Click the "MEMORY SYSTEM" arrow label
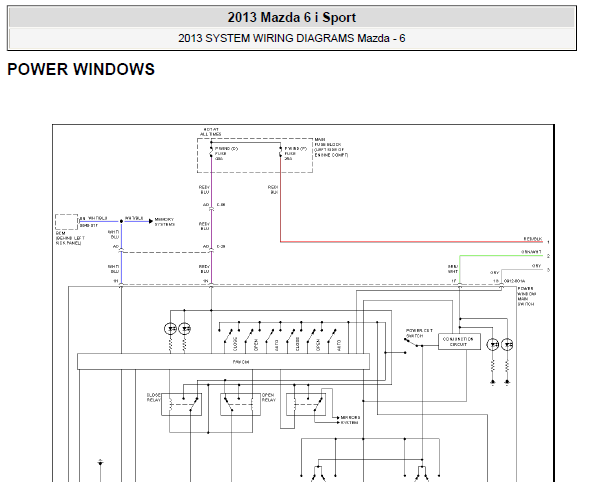607x482 pixels. coord(165,222)
